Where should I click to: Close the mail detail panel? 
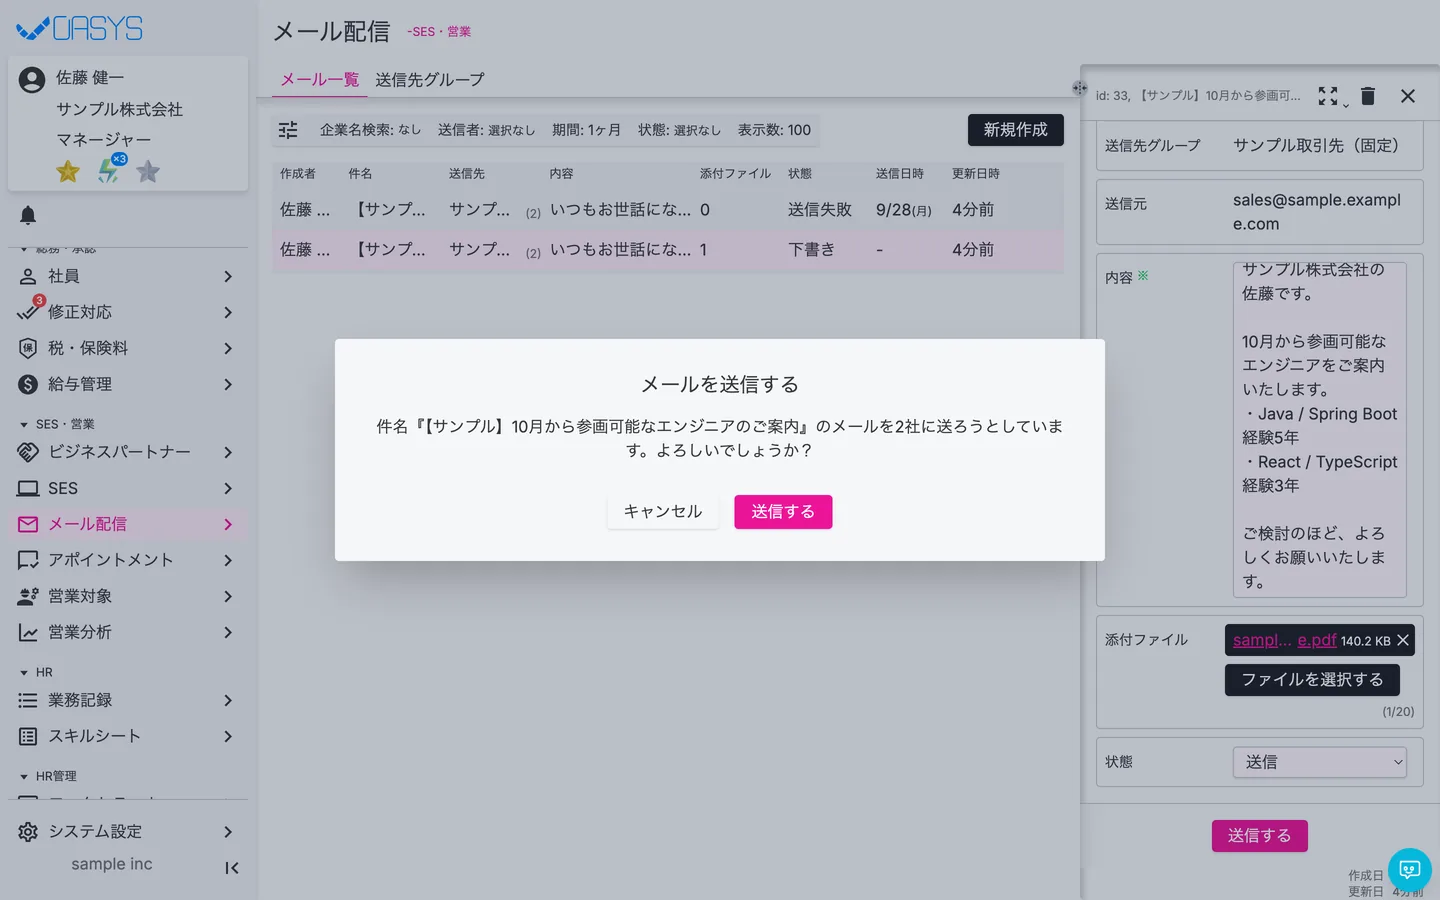[x=1408, y=96]
